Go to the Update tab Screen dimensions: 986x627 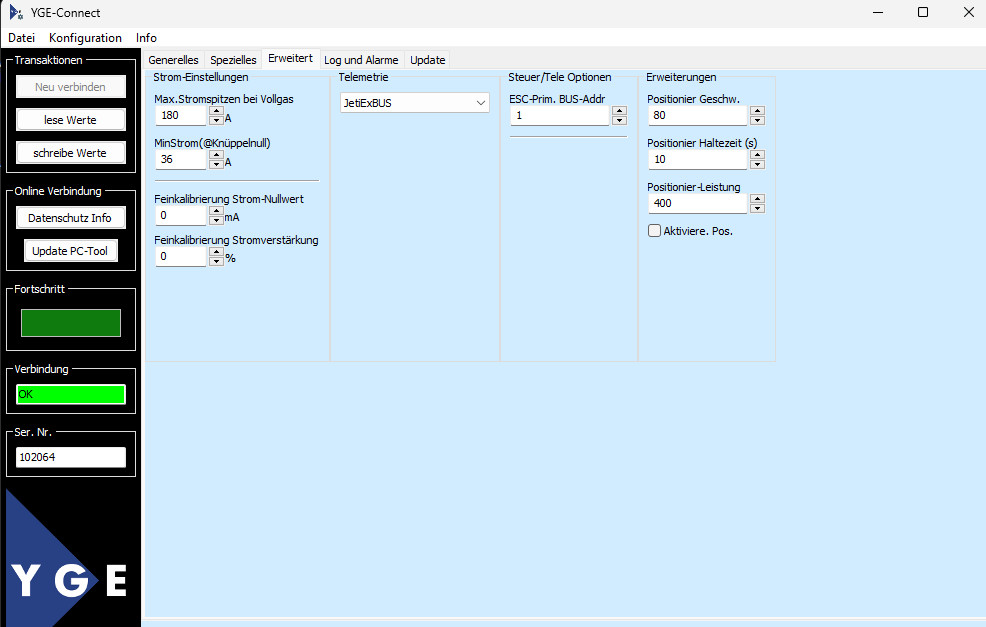pos(428,60)
